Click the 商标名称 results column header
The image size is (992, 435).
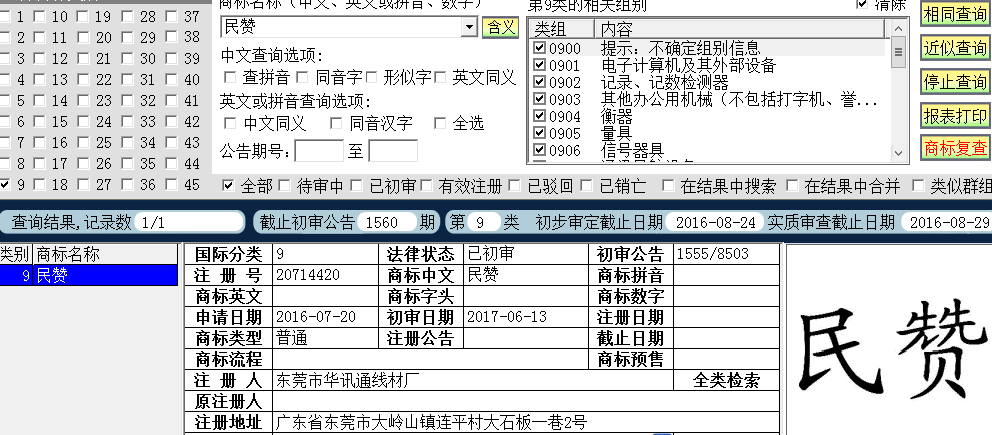(x=105, y=255)
